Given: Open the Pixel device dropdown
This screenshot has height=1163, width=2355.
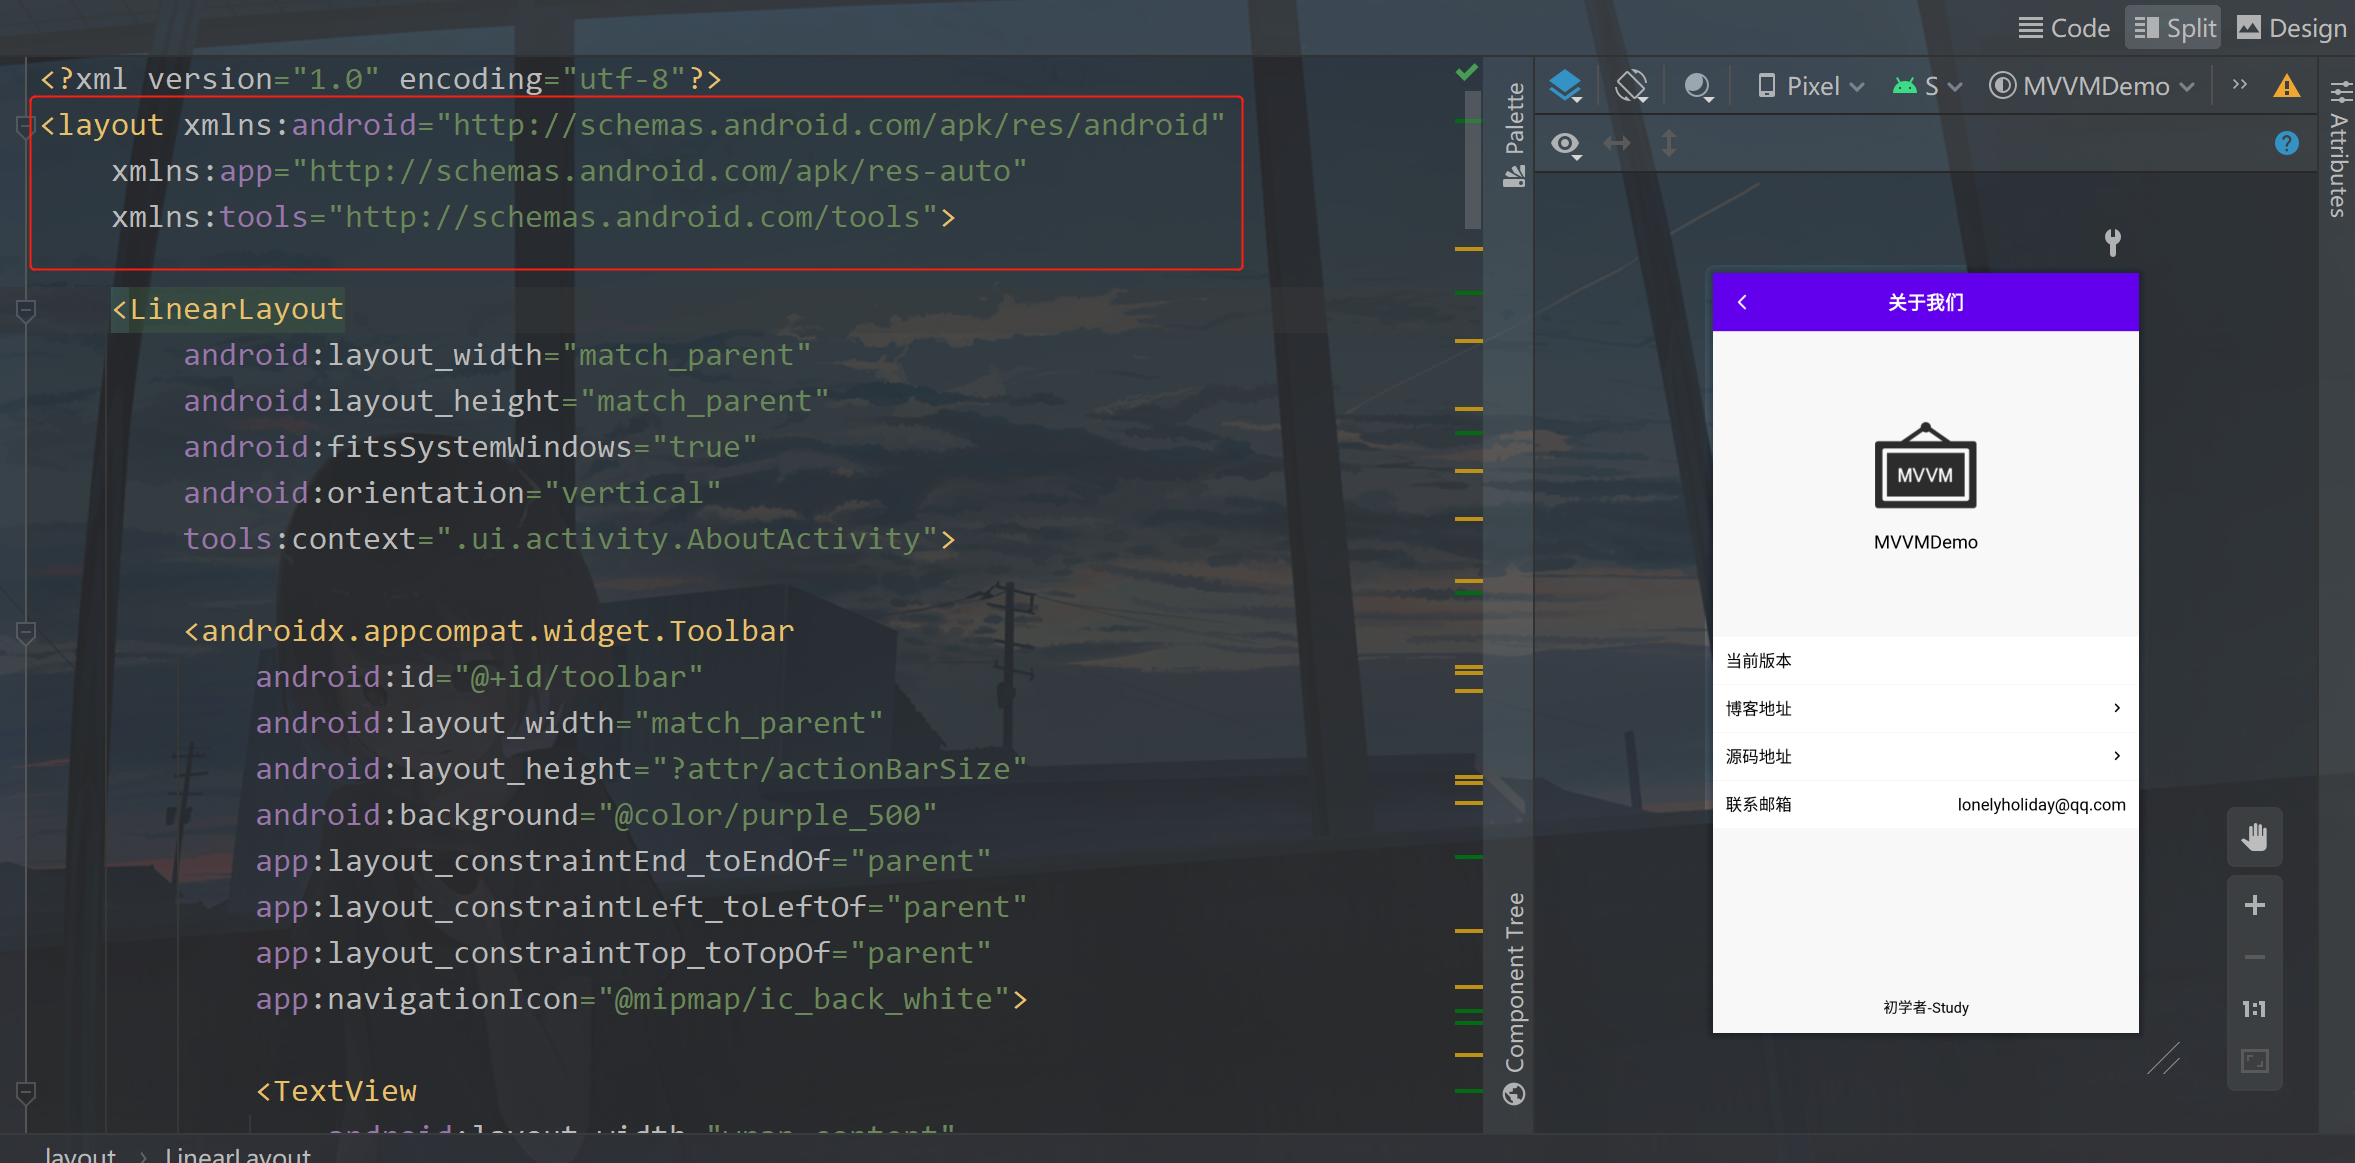Looking at the screenshot, I should pyautogui.click(x=1808, y=85).
